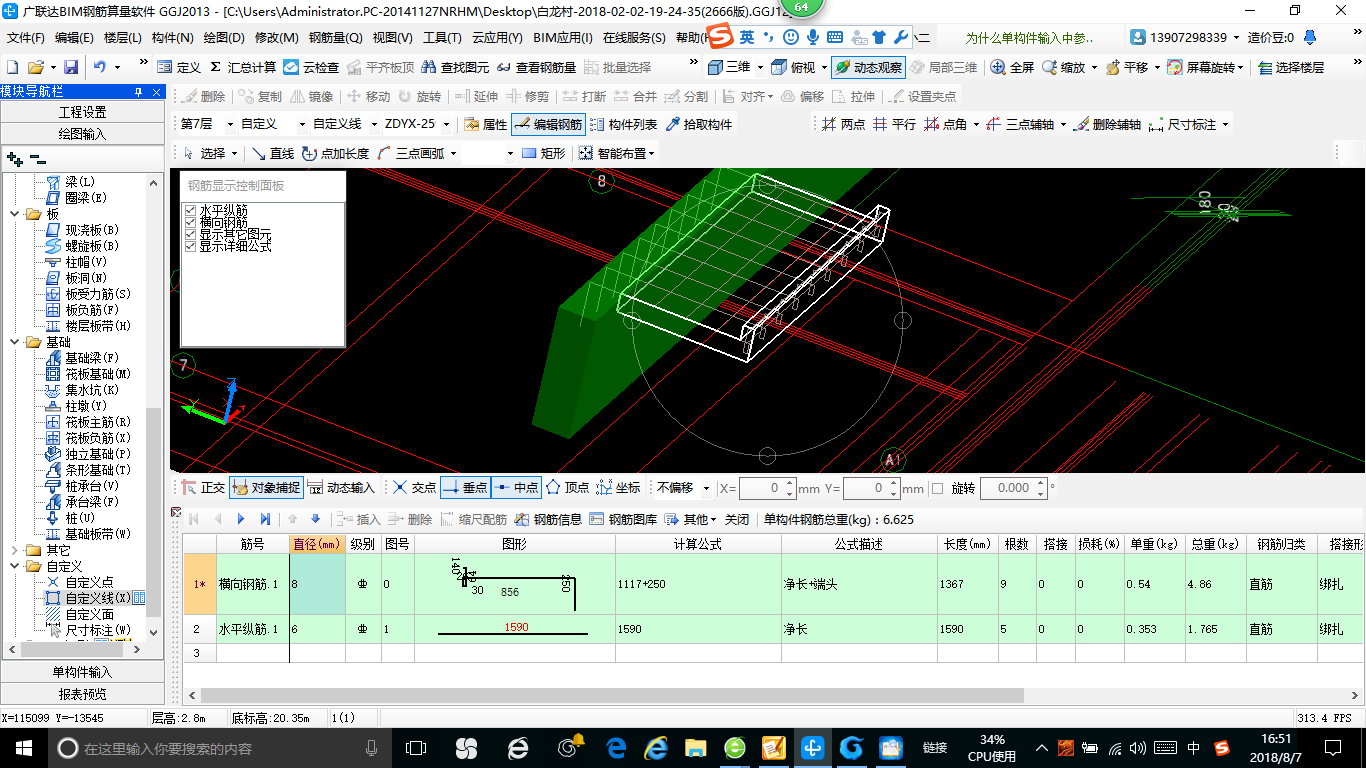
Task: Click 拾取构件 pick component tool
Action: (698, 124)
